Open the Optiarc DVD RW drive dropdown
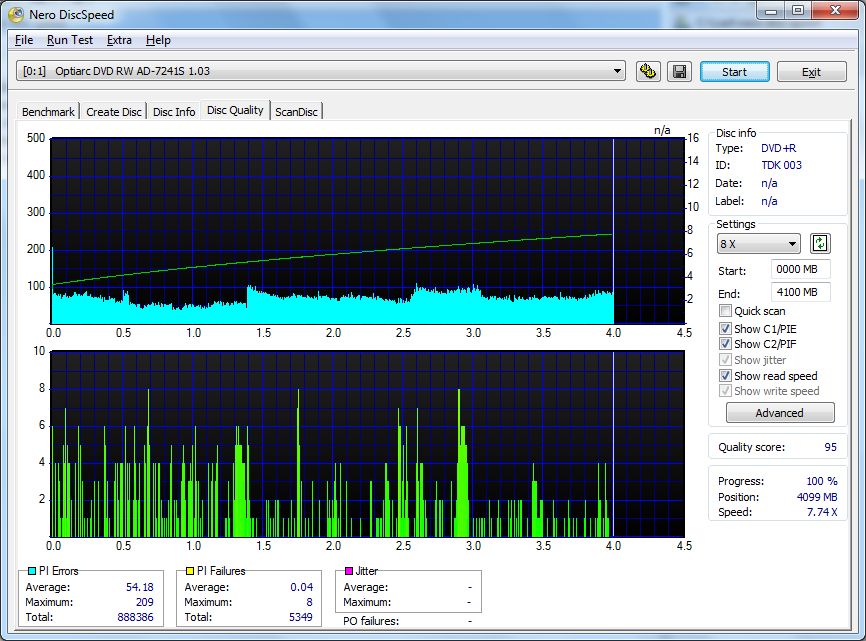 tap(618, 71)
